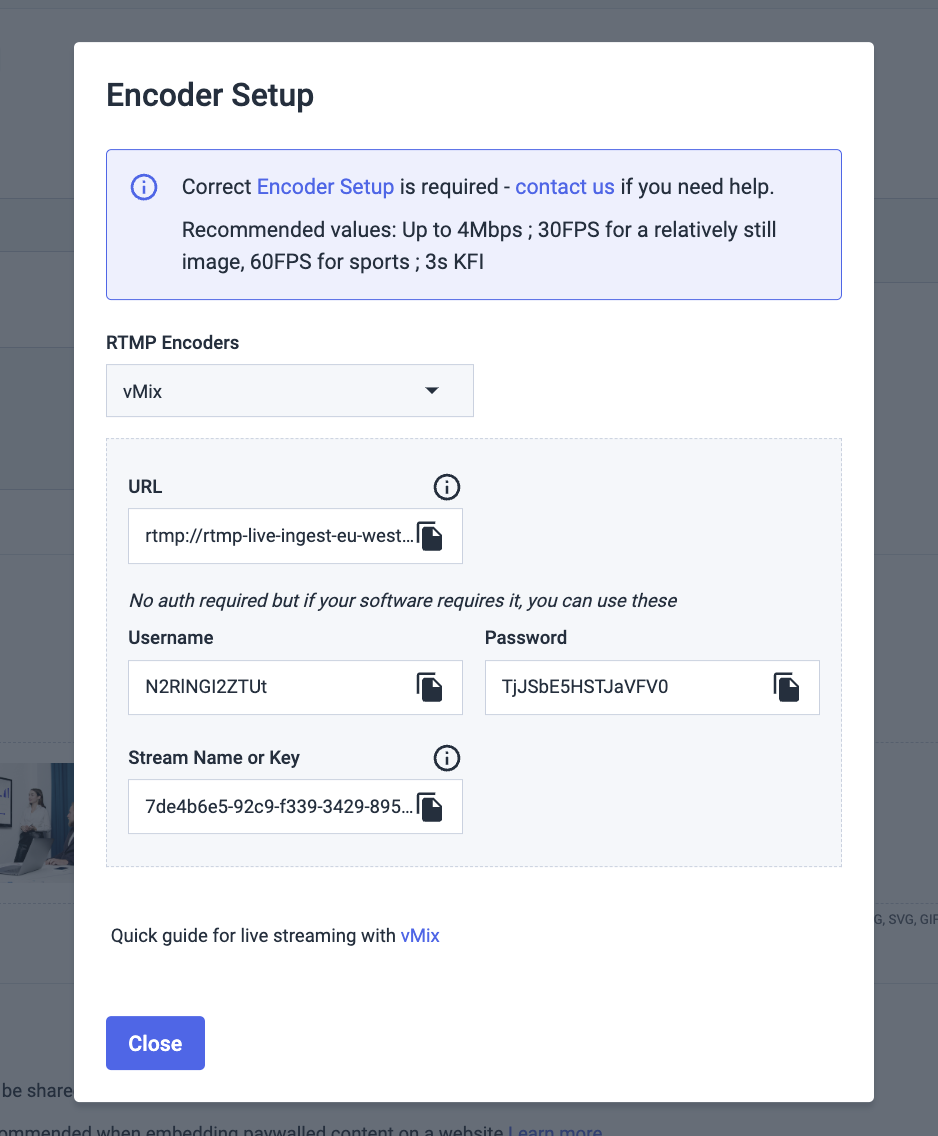Close the Encoder Setup dialog

pos(155,1043)
